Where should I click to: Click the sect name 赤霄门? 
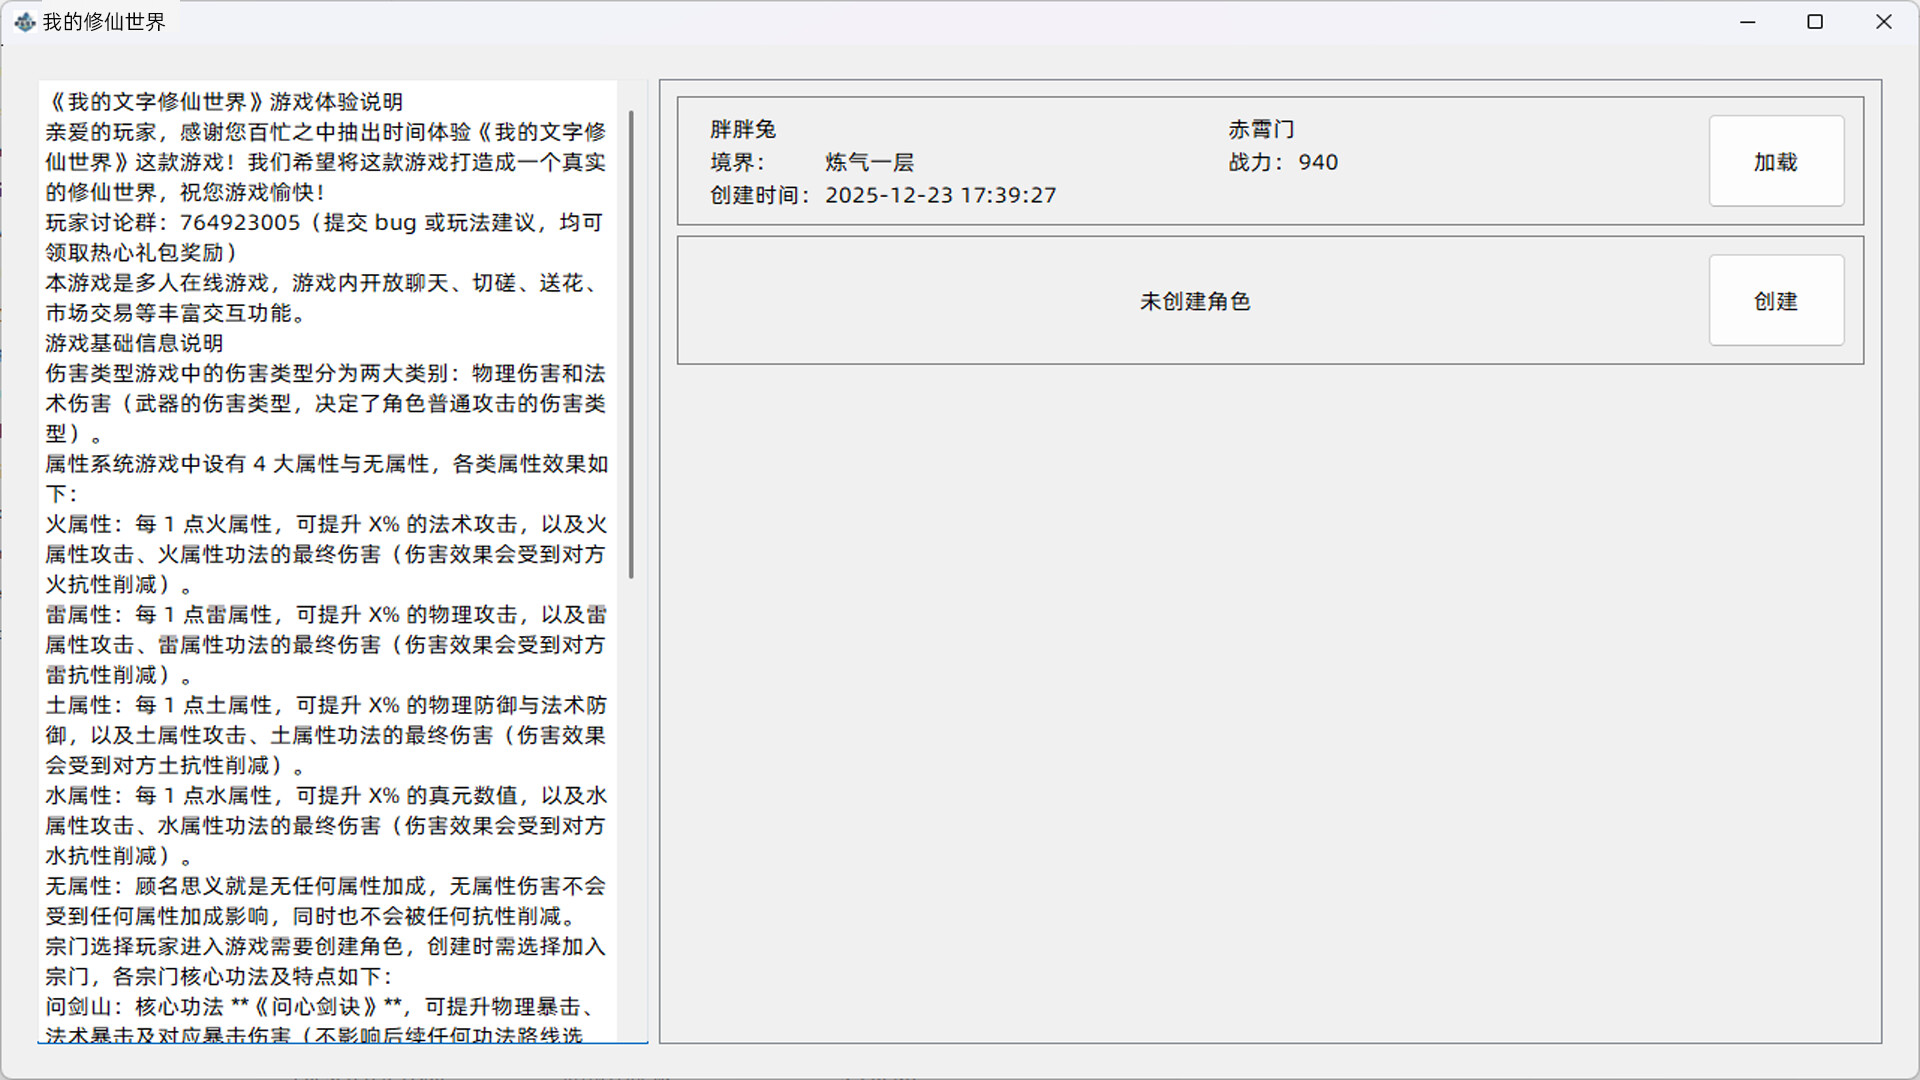[x=1262, y=129]
